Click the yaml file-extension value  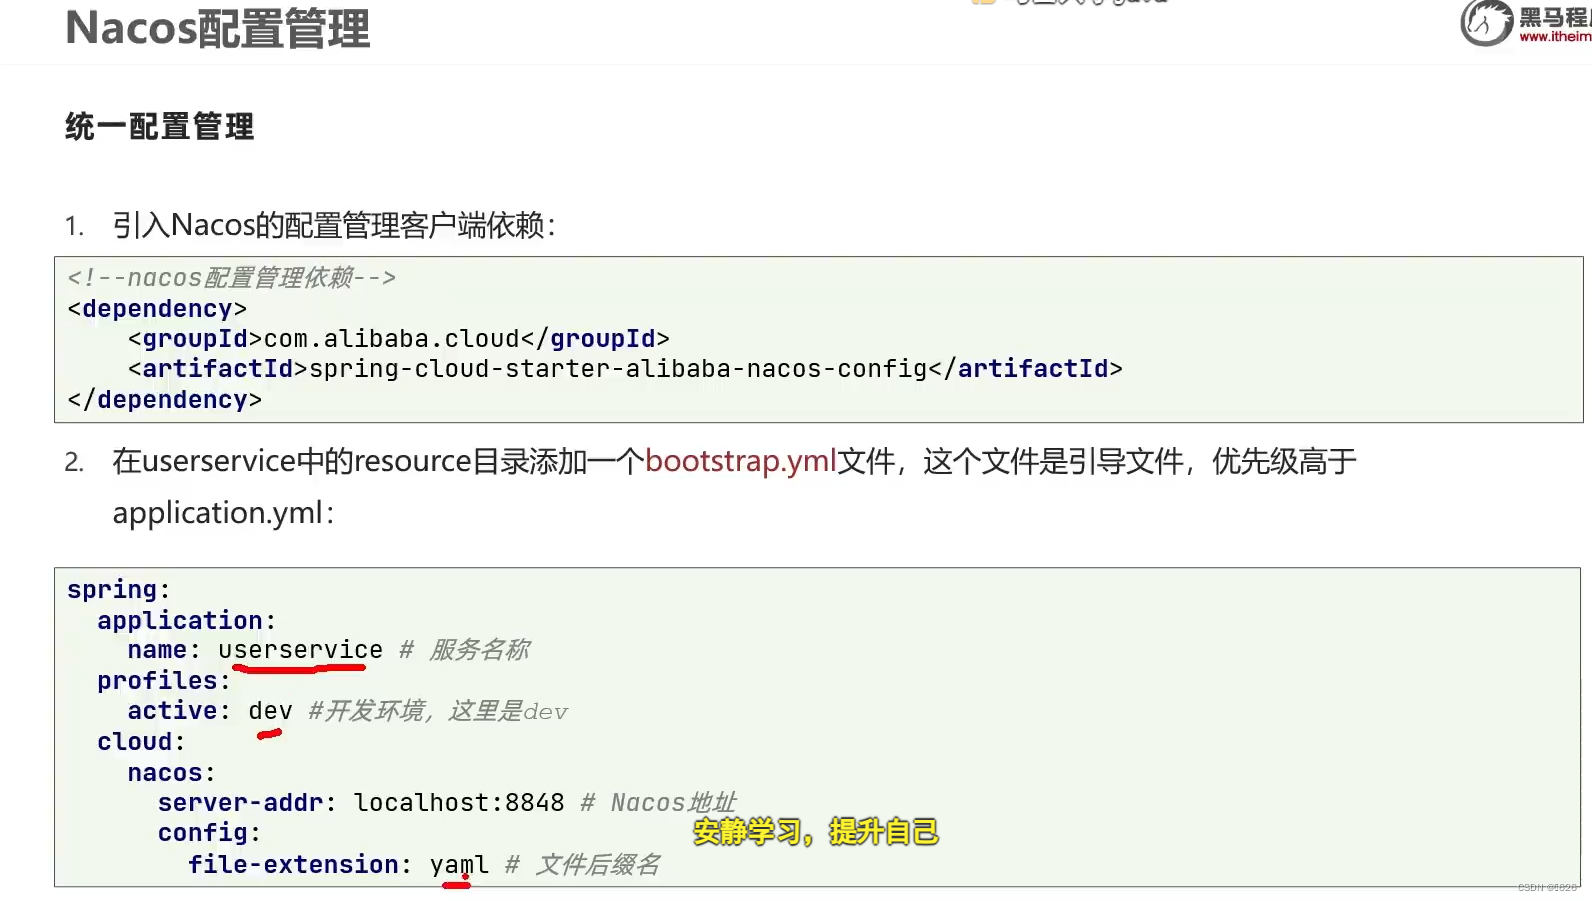tap(459, 864)
